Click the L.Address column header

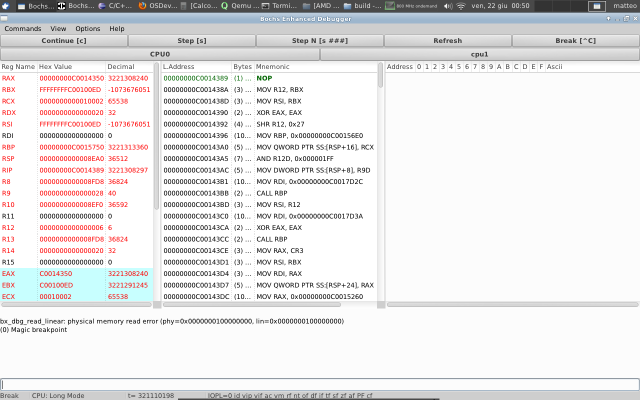(x=196, y=67)
